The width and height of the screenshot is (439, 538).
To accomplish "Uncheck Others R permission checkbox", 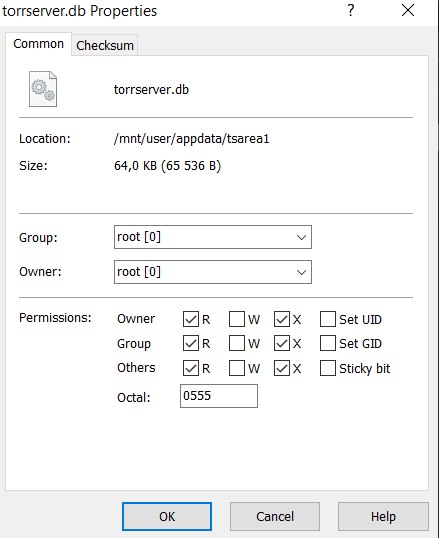I will (x=191, y=369).
